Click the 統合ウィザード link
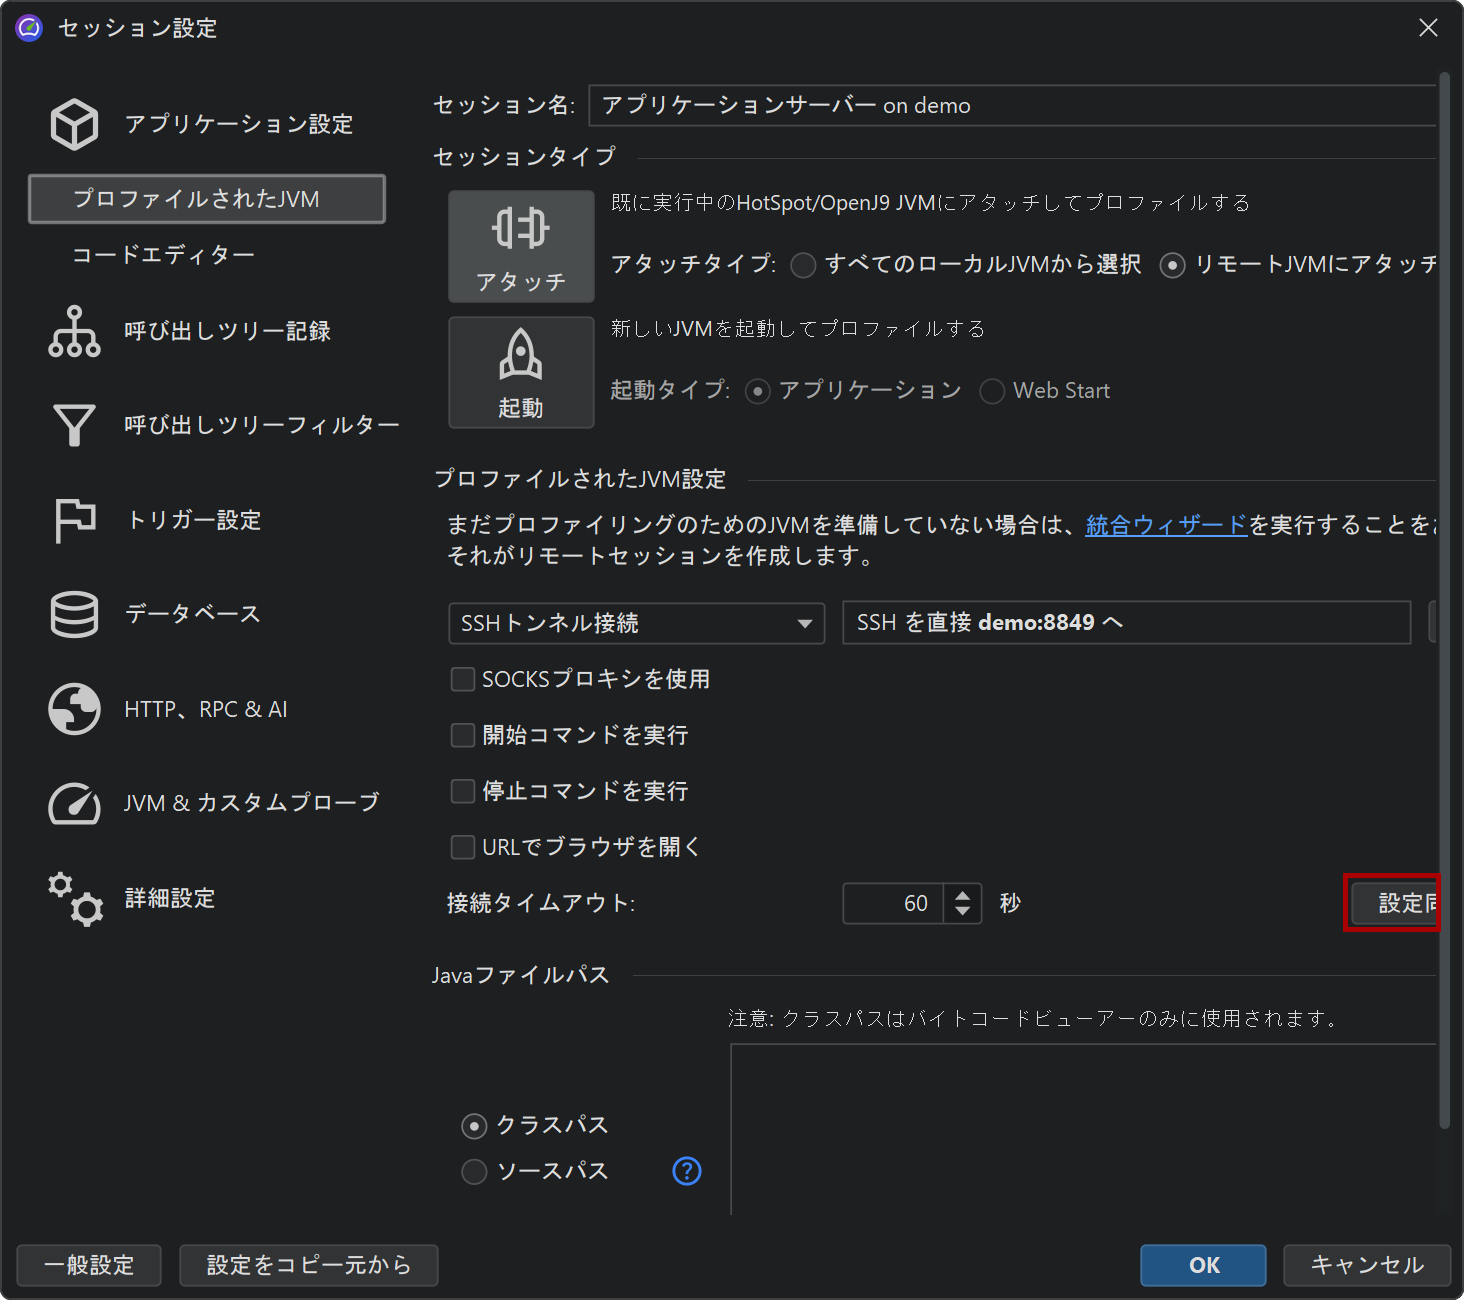The image size is (1464, 1300). (1166, 525)
